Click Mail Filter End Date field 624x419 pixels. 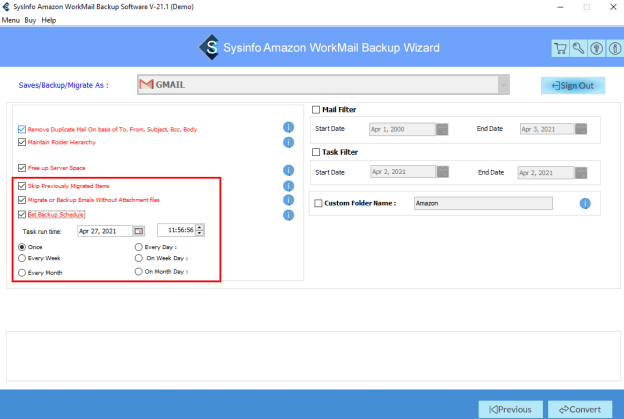pyautogui.click(x=547, y=129)
